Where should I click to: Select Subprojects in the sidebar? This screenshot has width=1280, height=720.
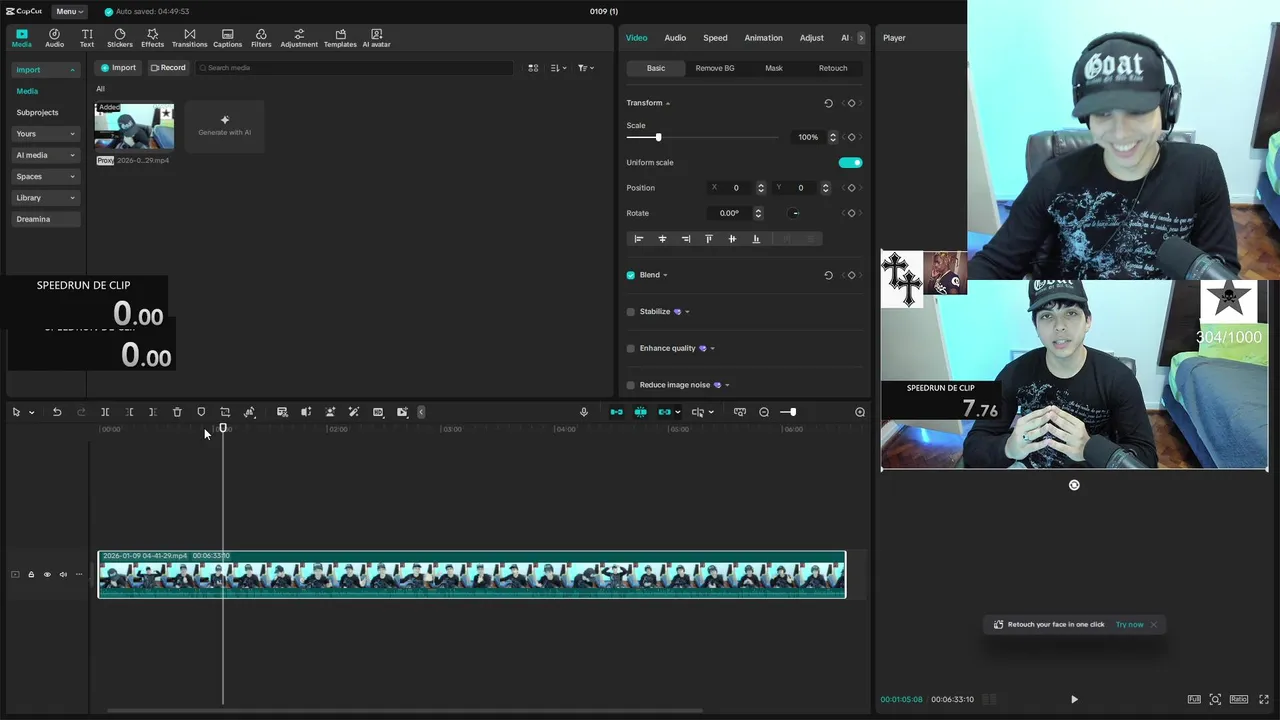37,113
